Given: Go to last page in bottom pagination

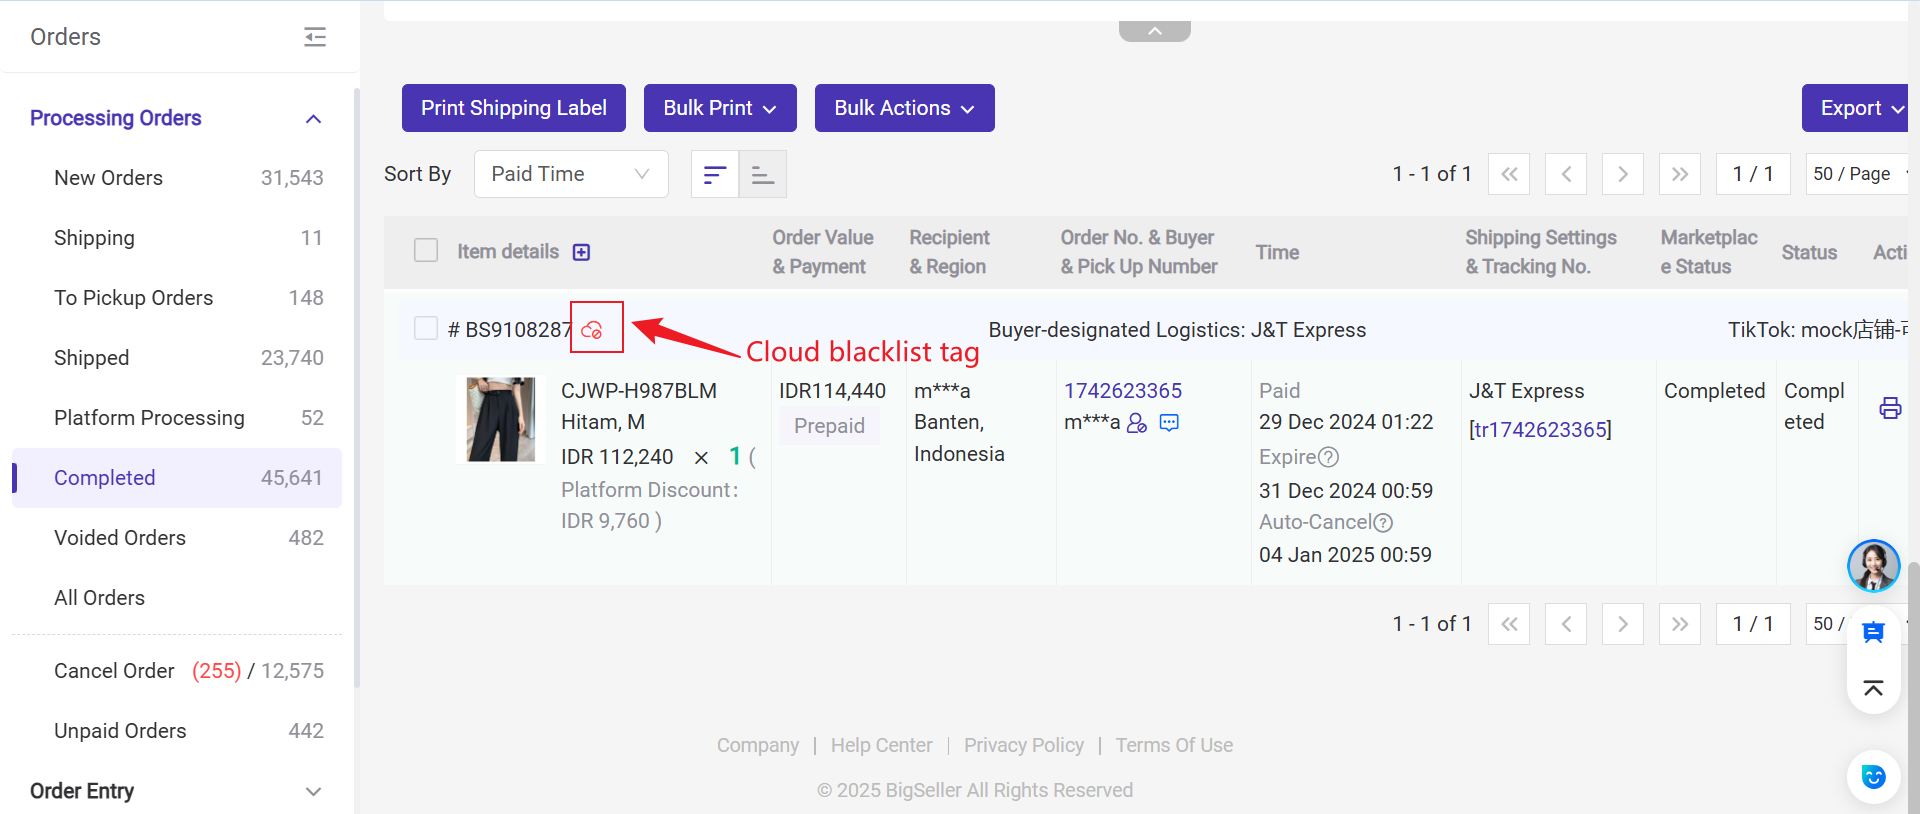Looking at the screenshot, I should coord(1680,624).
